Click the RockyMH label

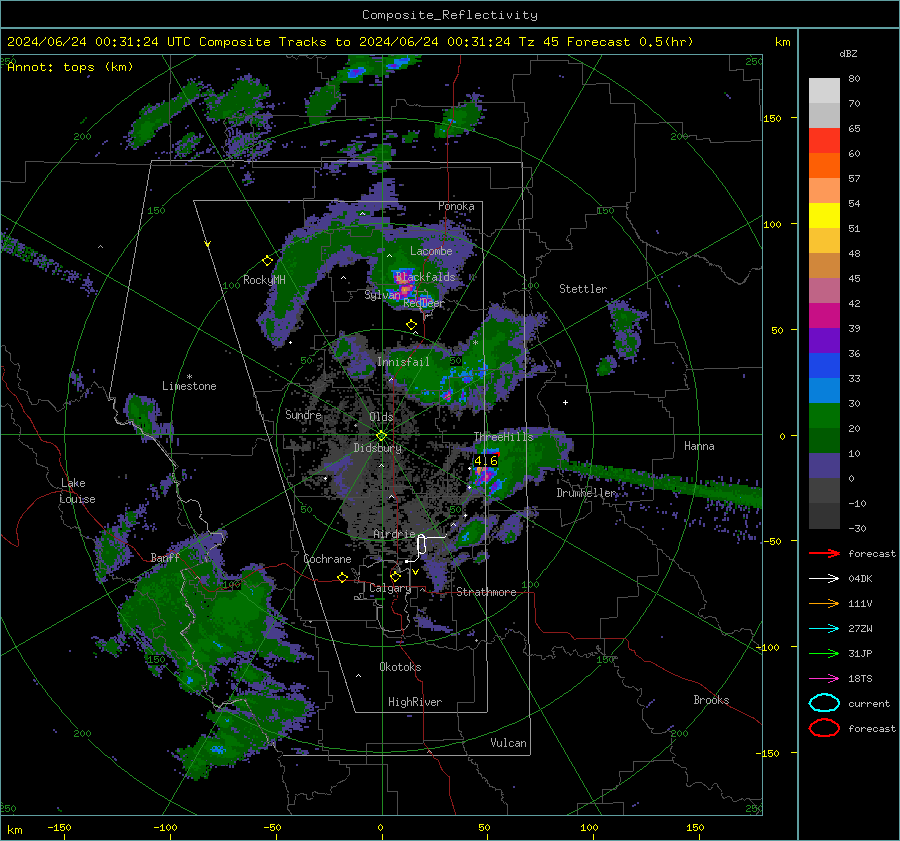coord(264,280)
